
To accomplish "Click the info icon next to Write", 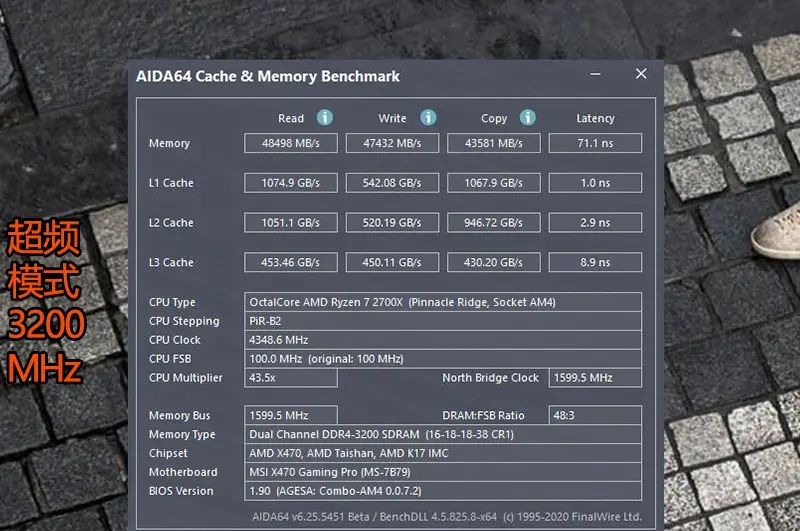I will [x=428, y=118].
